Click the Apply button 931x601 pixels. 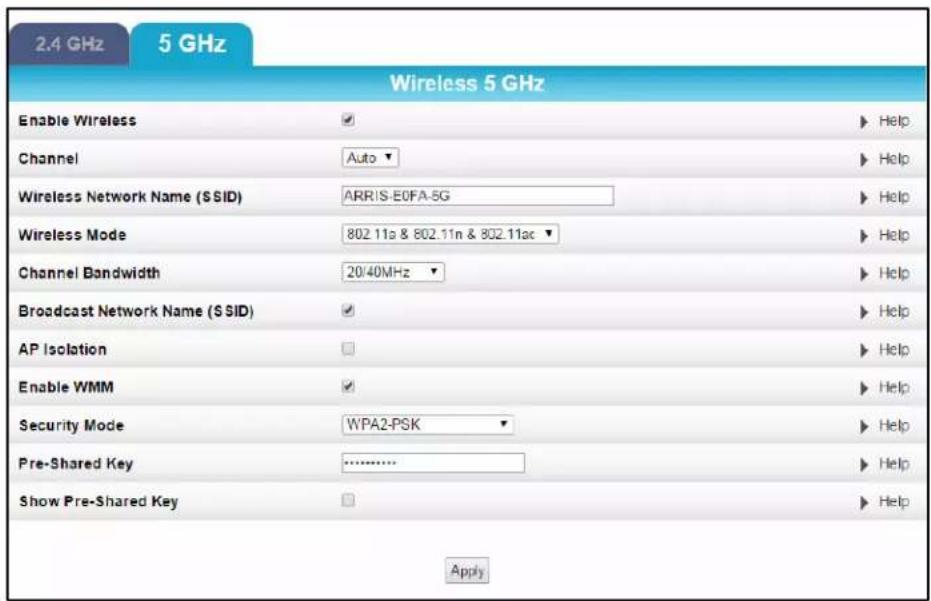[467, 571]
